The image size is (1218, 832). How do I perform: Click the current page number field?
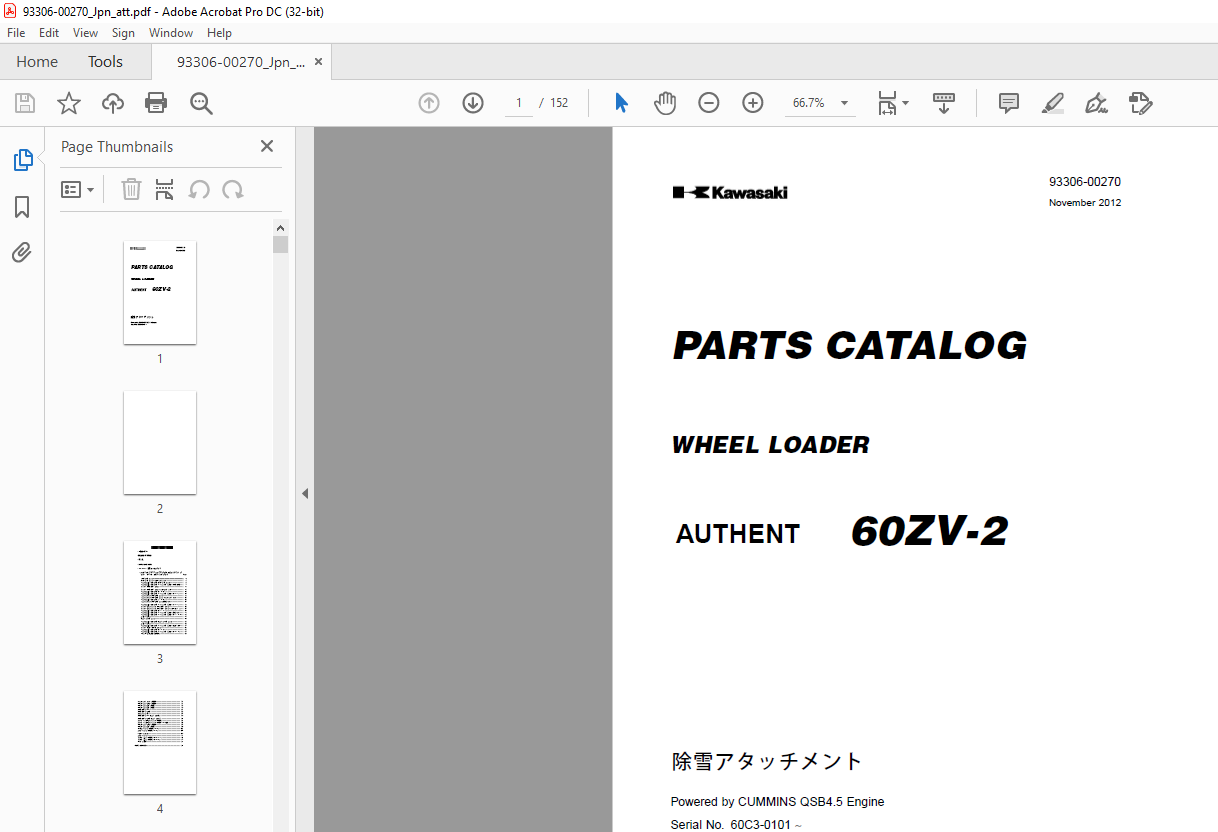point(519,103)
